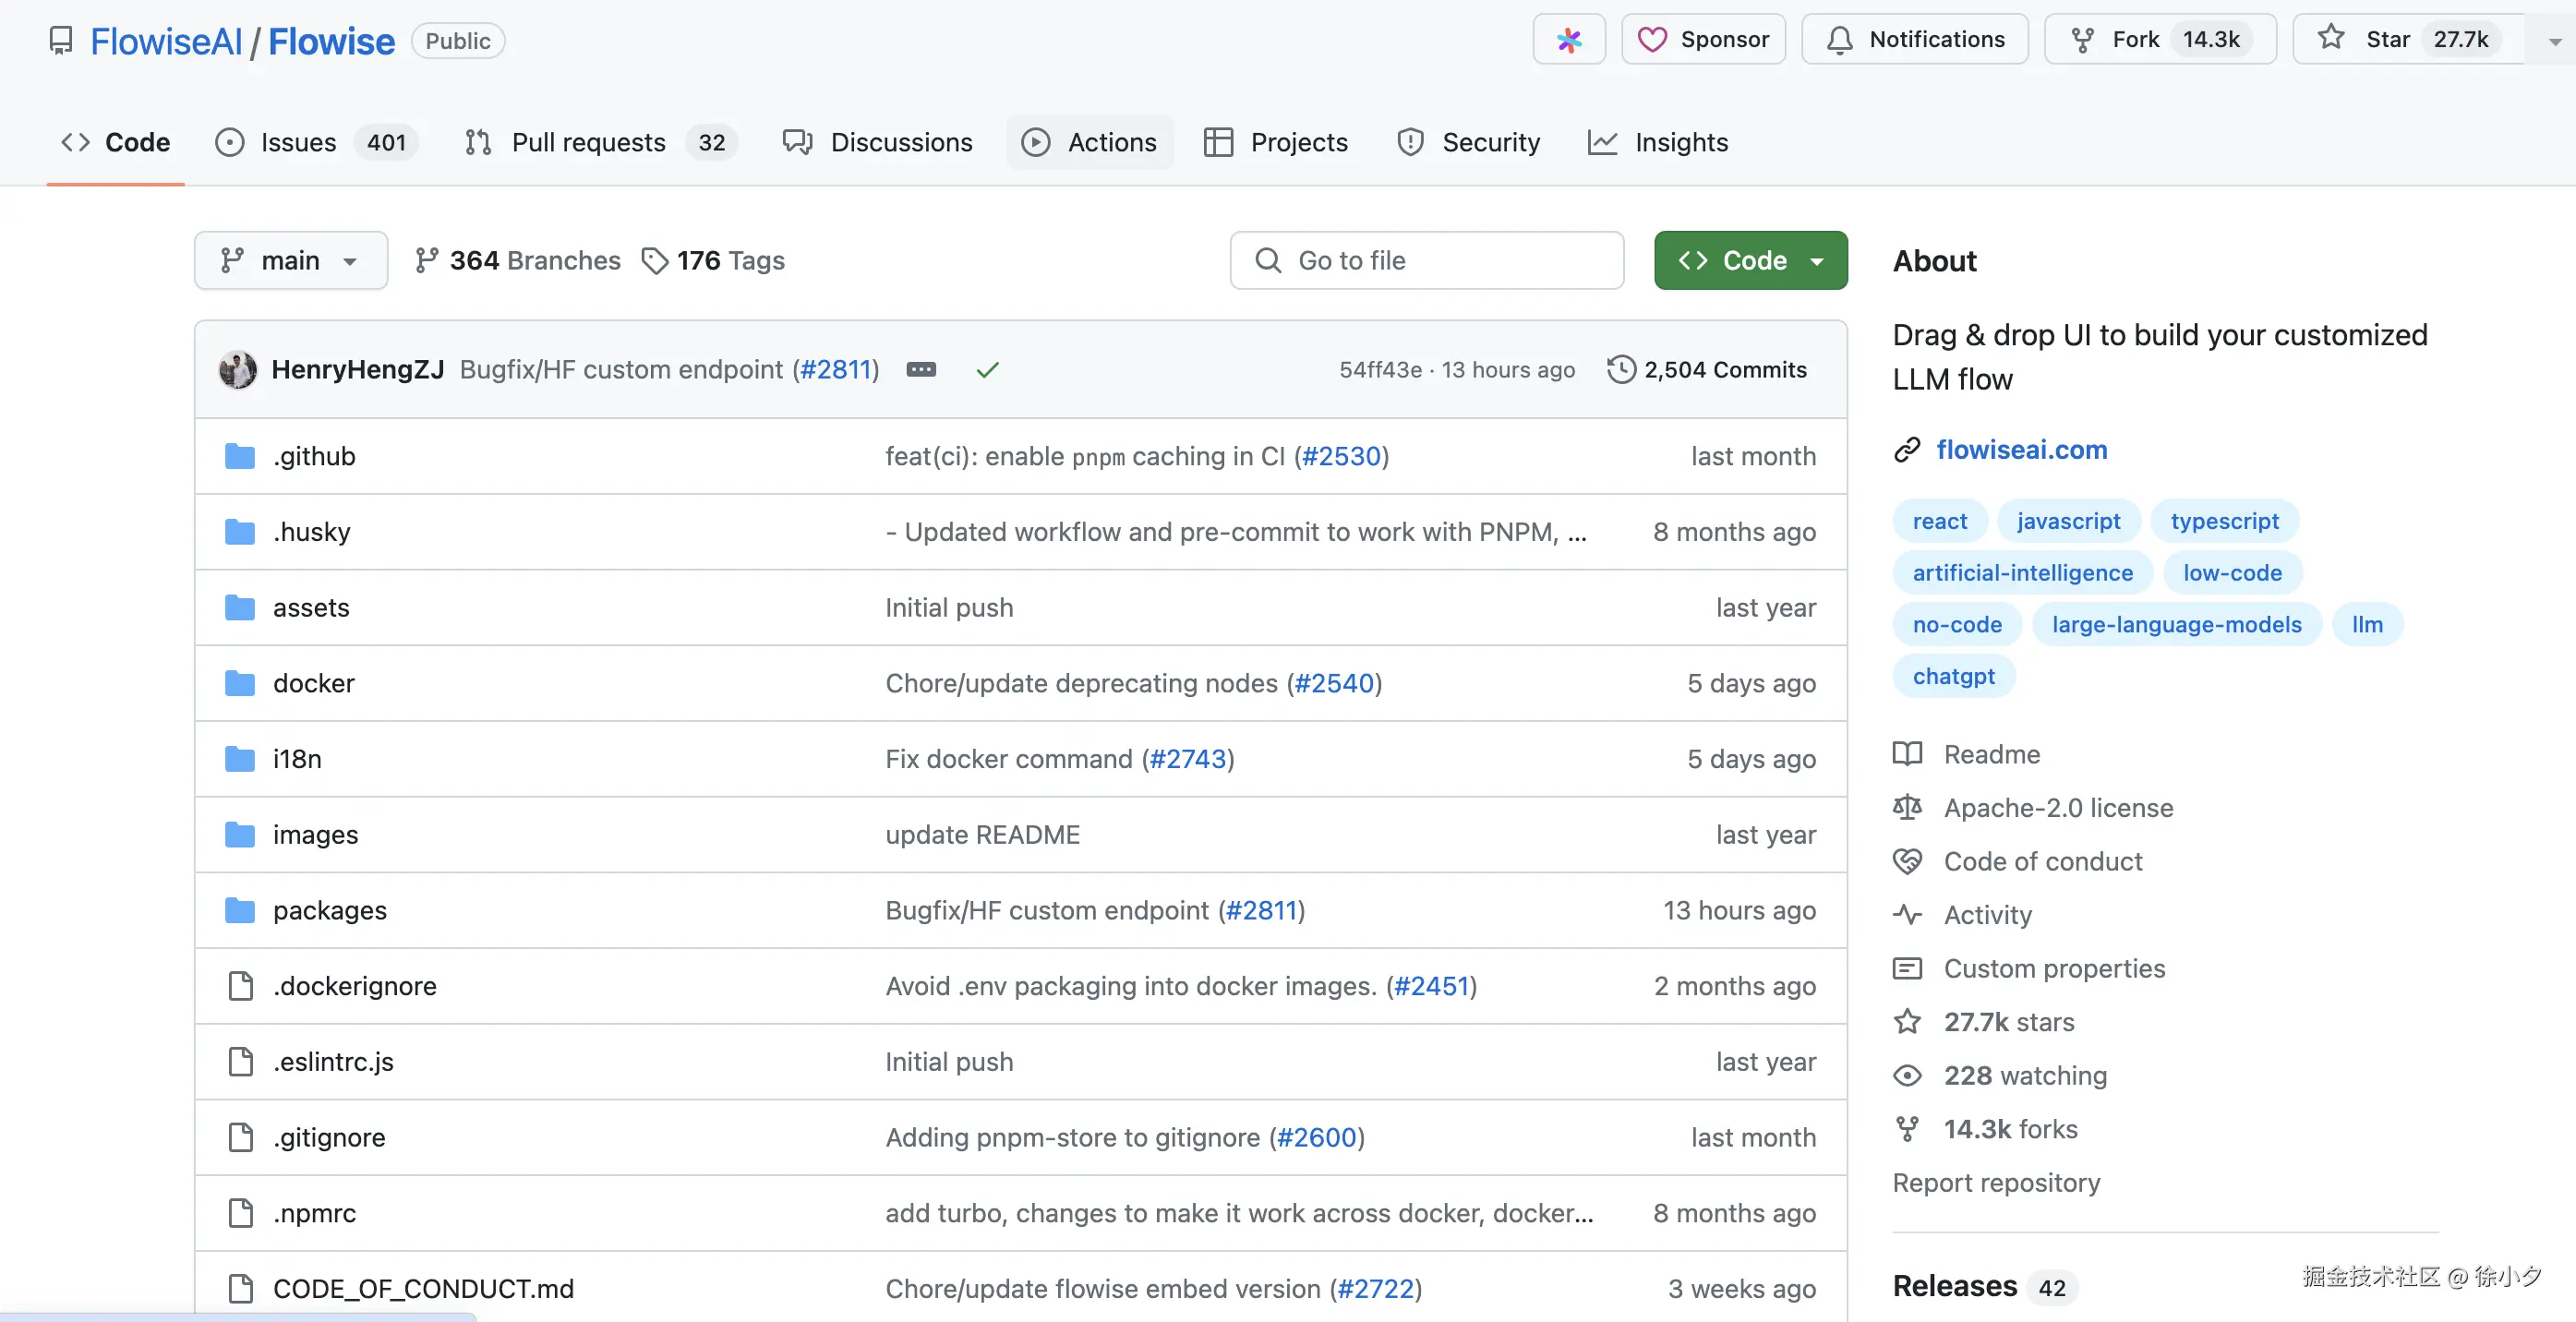Click the Go to file search field

tap(1427, 261)
